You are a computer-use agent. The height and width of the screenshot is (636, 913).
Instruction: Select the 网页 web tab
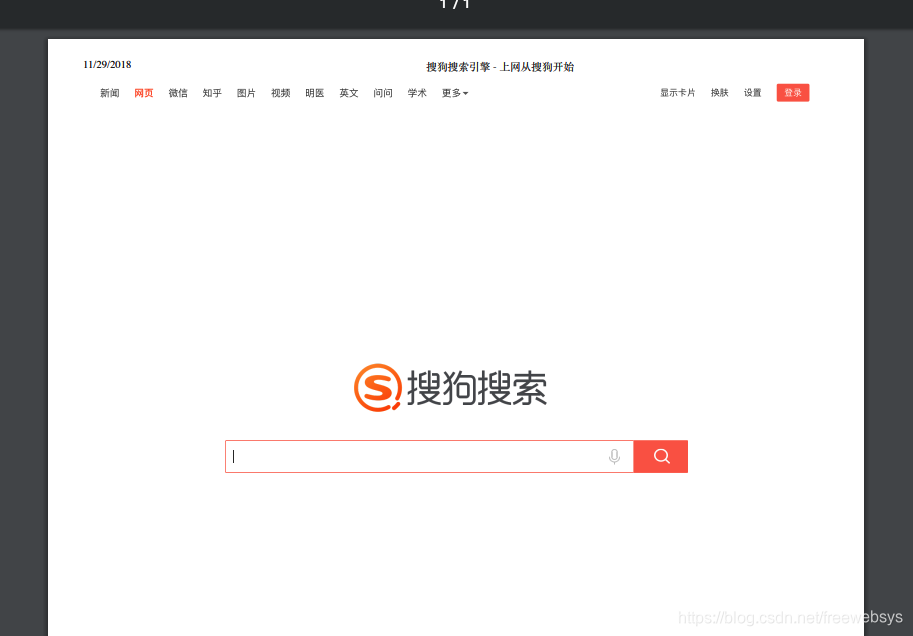coord(144,93)
